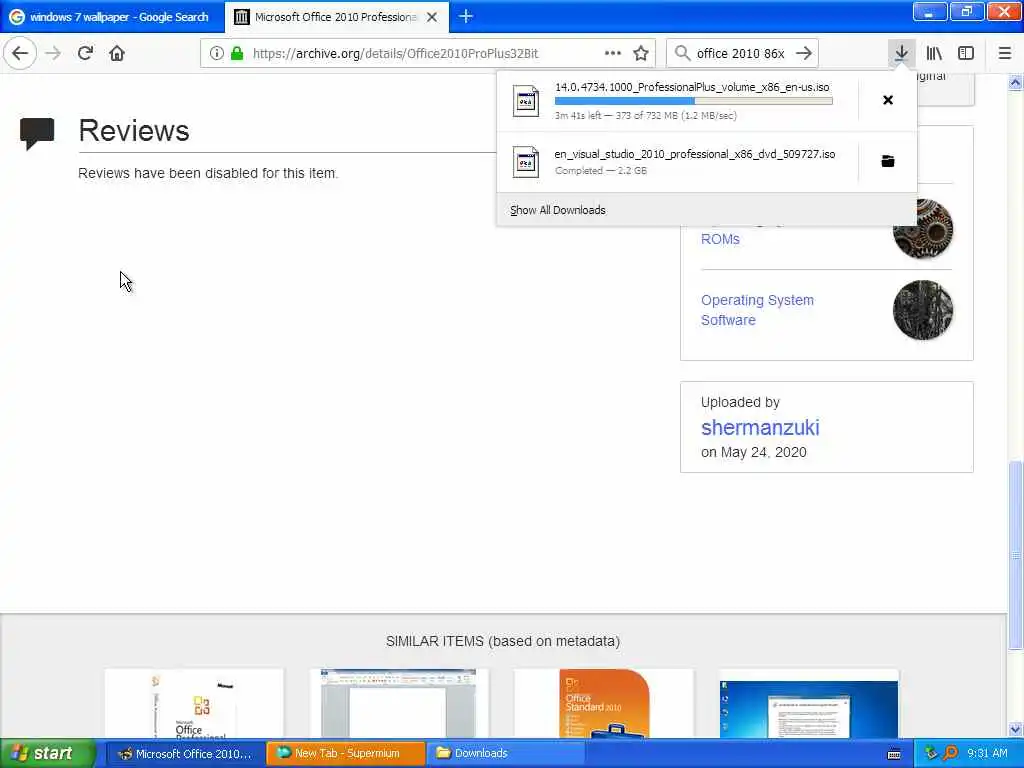Click the green padlock security icon
Screen dimensions: 1024x768
(x=237, y=54)
